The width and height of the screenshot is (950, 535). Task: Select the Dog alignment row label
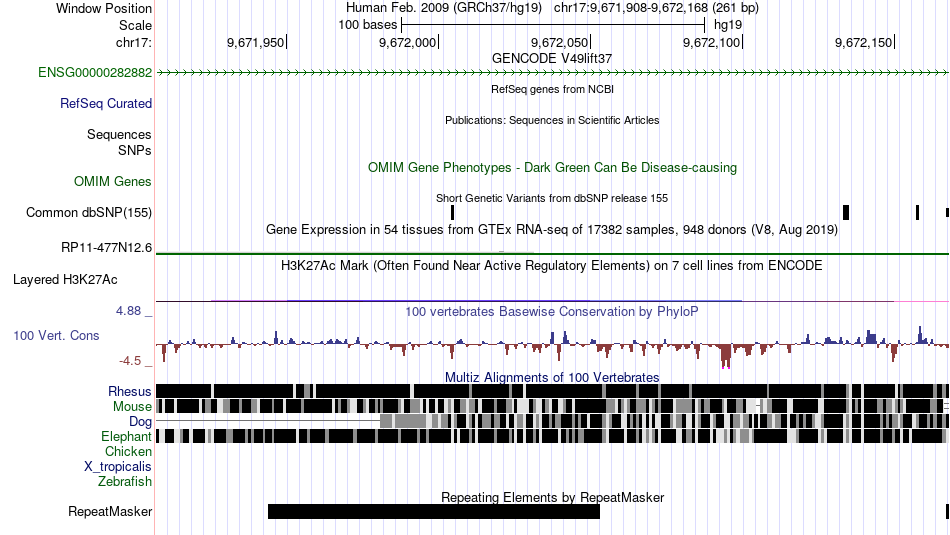click(x=141, y=422)
